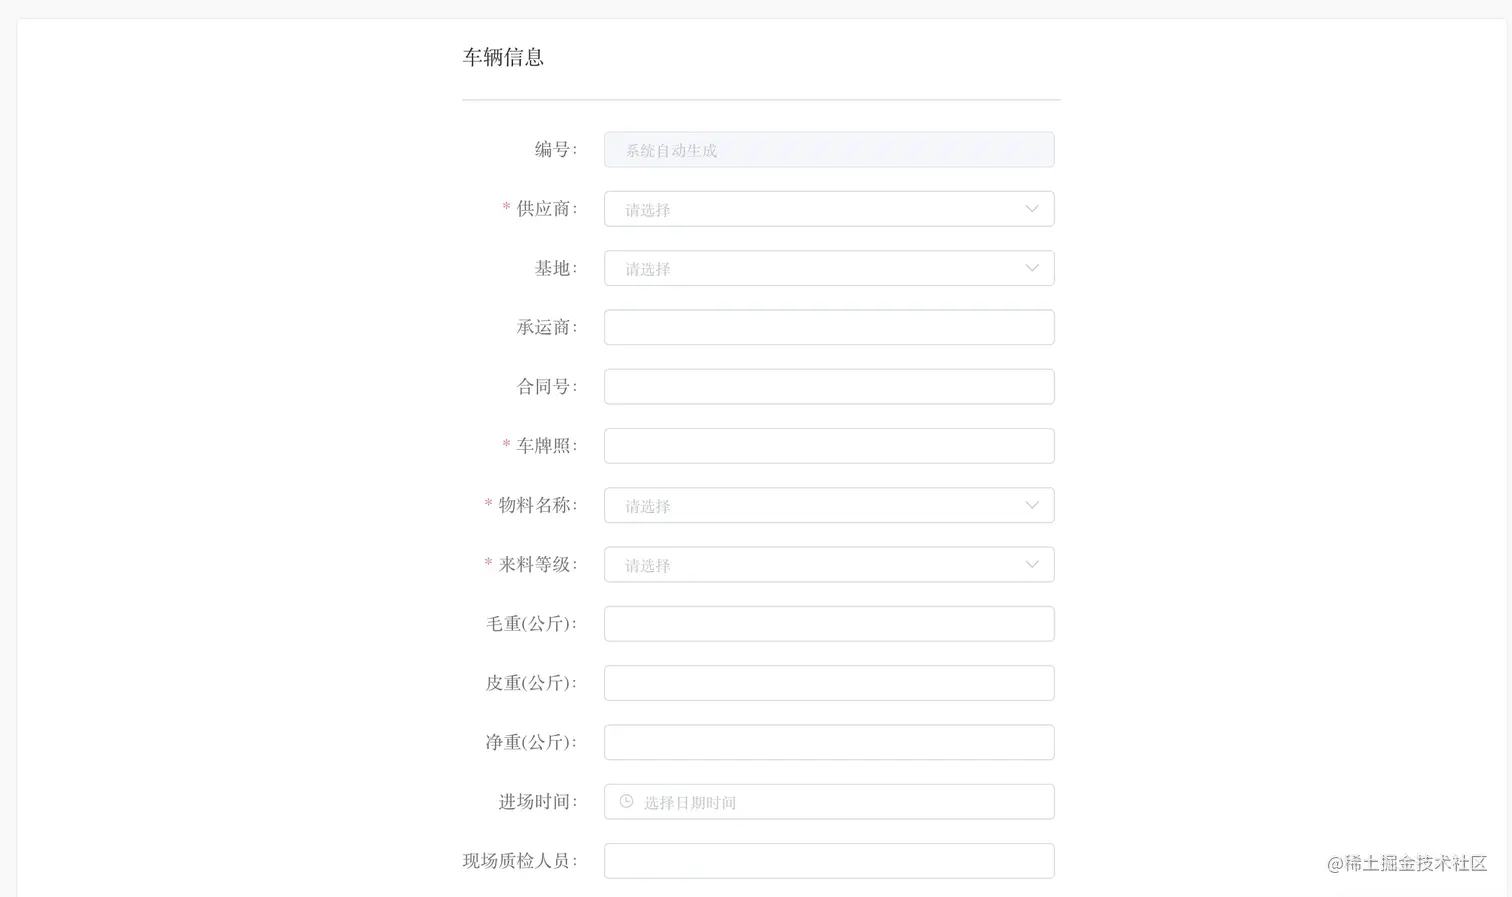Expand the 供应商 dropdown arrow

coord(1031,209)
